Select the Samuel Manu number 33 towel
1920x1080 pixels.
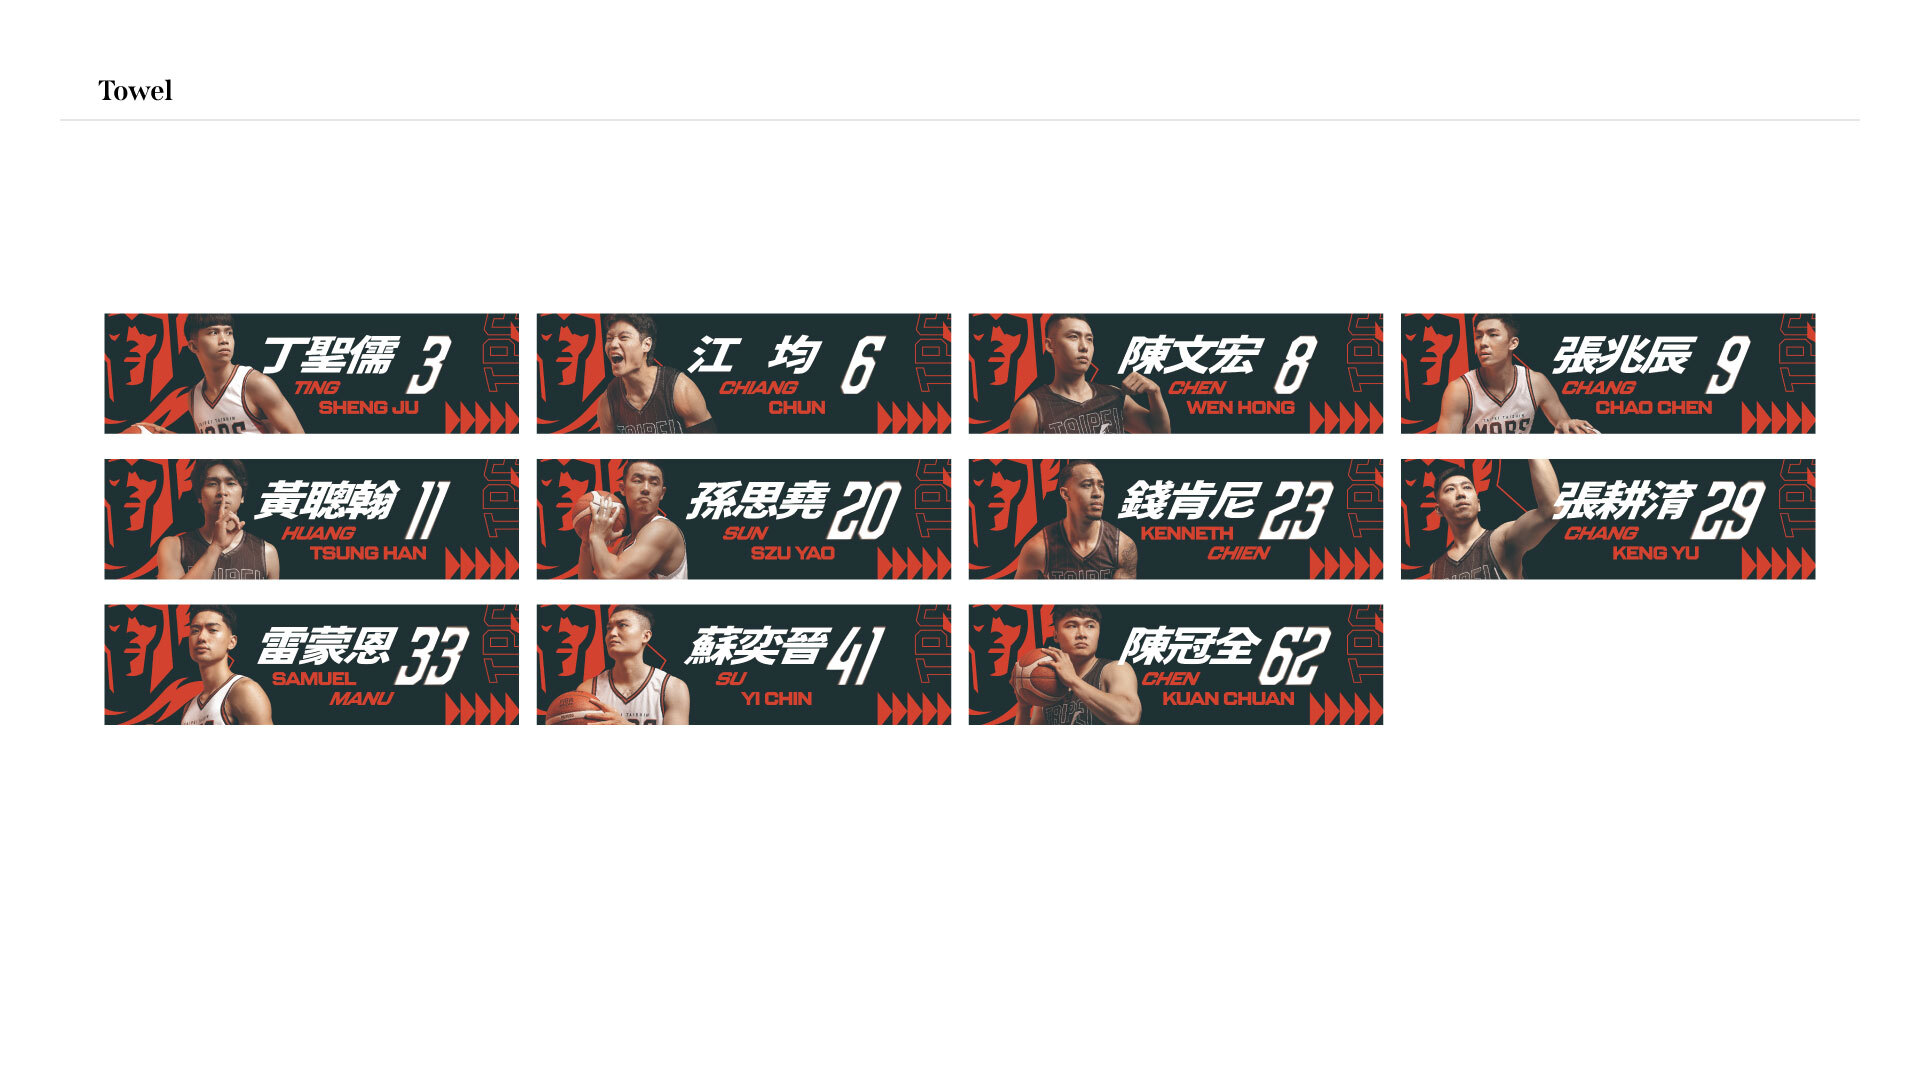click(311, 664)
